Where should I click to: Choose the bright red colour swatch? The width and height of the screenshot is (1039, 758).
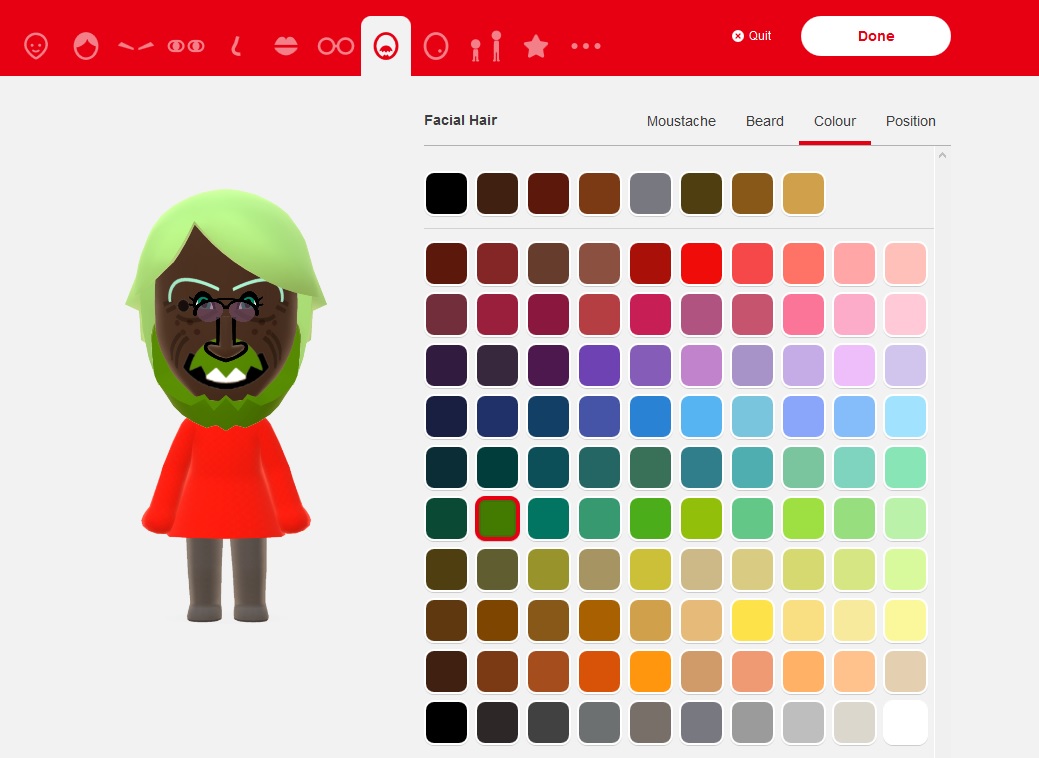pyautogui.click(x=701, y=263)
